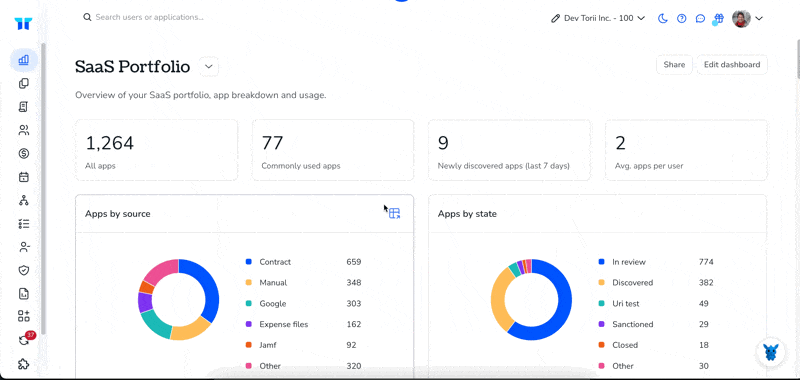Open the 77 Commonly used apps card
The image size is (800, 380).
click(333, 150)
